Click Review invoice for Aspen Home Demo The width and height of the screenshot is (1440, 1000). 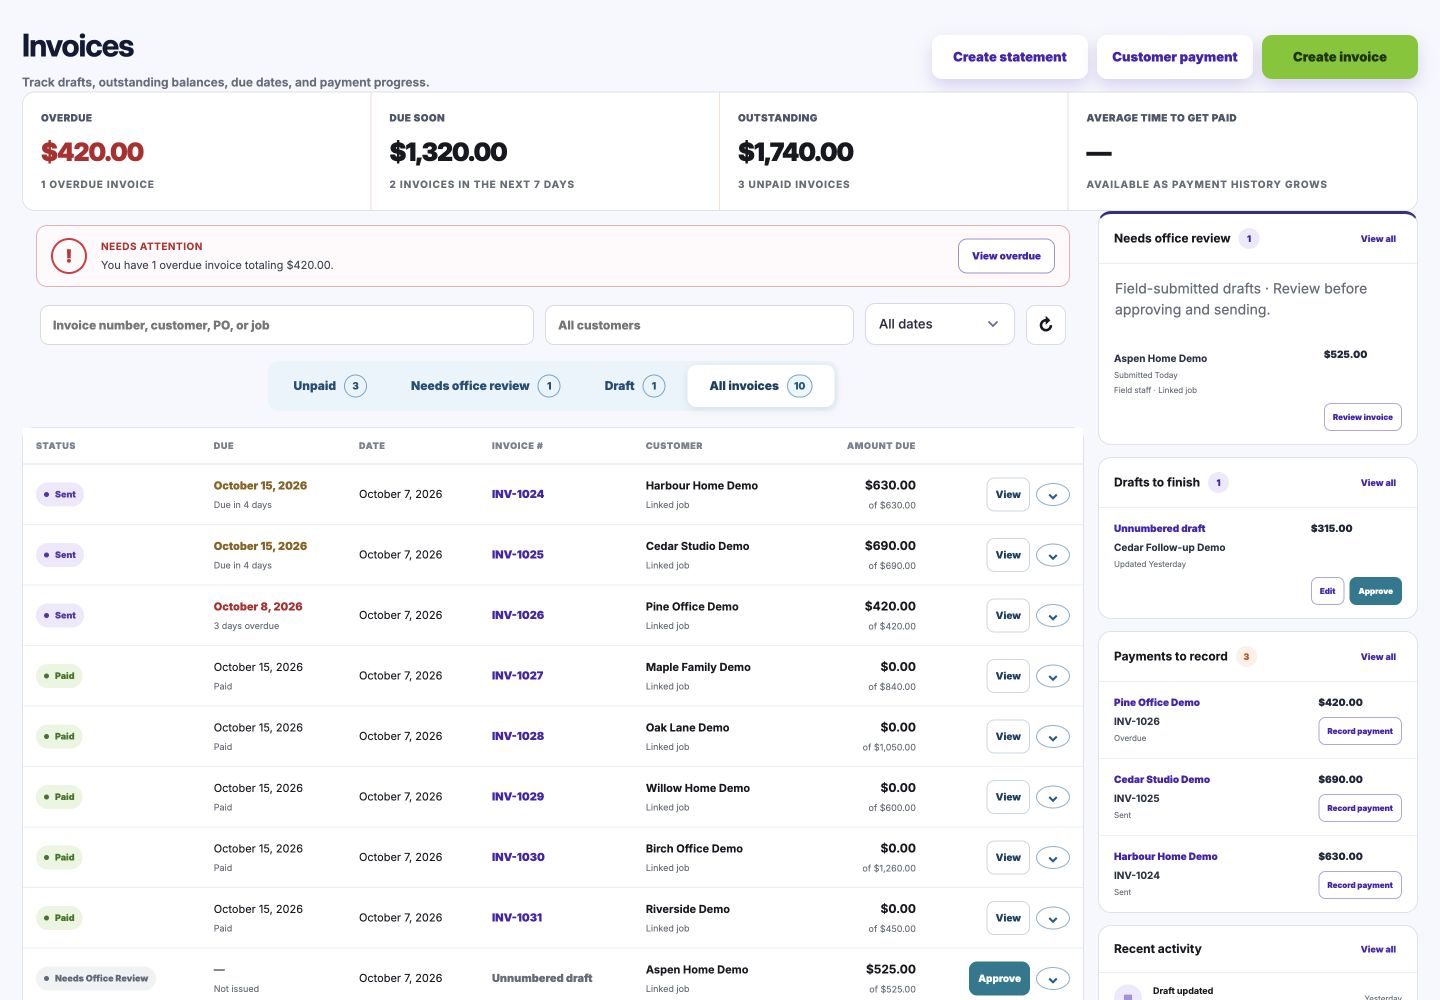[x=1362, y=417]
